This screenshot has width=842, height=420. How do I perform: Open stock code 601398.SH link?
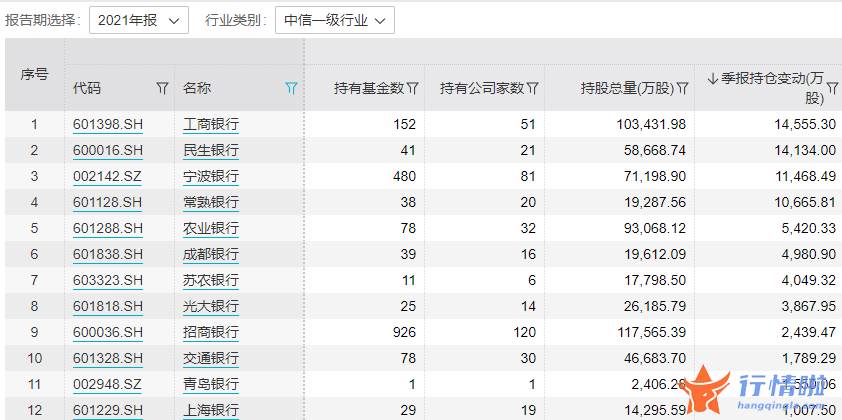click(x=108, y=125)
